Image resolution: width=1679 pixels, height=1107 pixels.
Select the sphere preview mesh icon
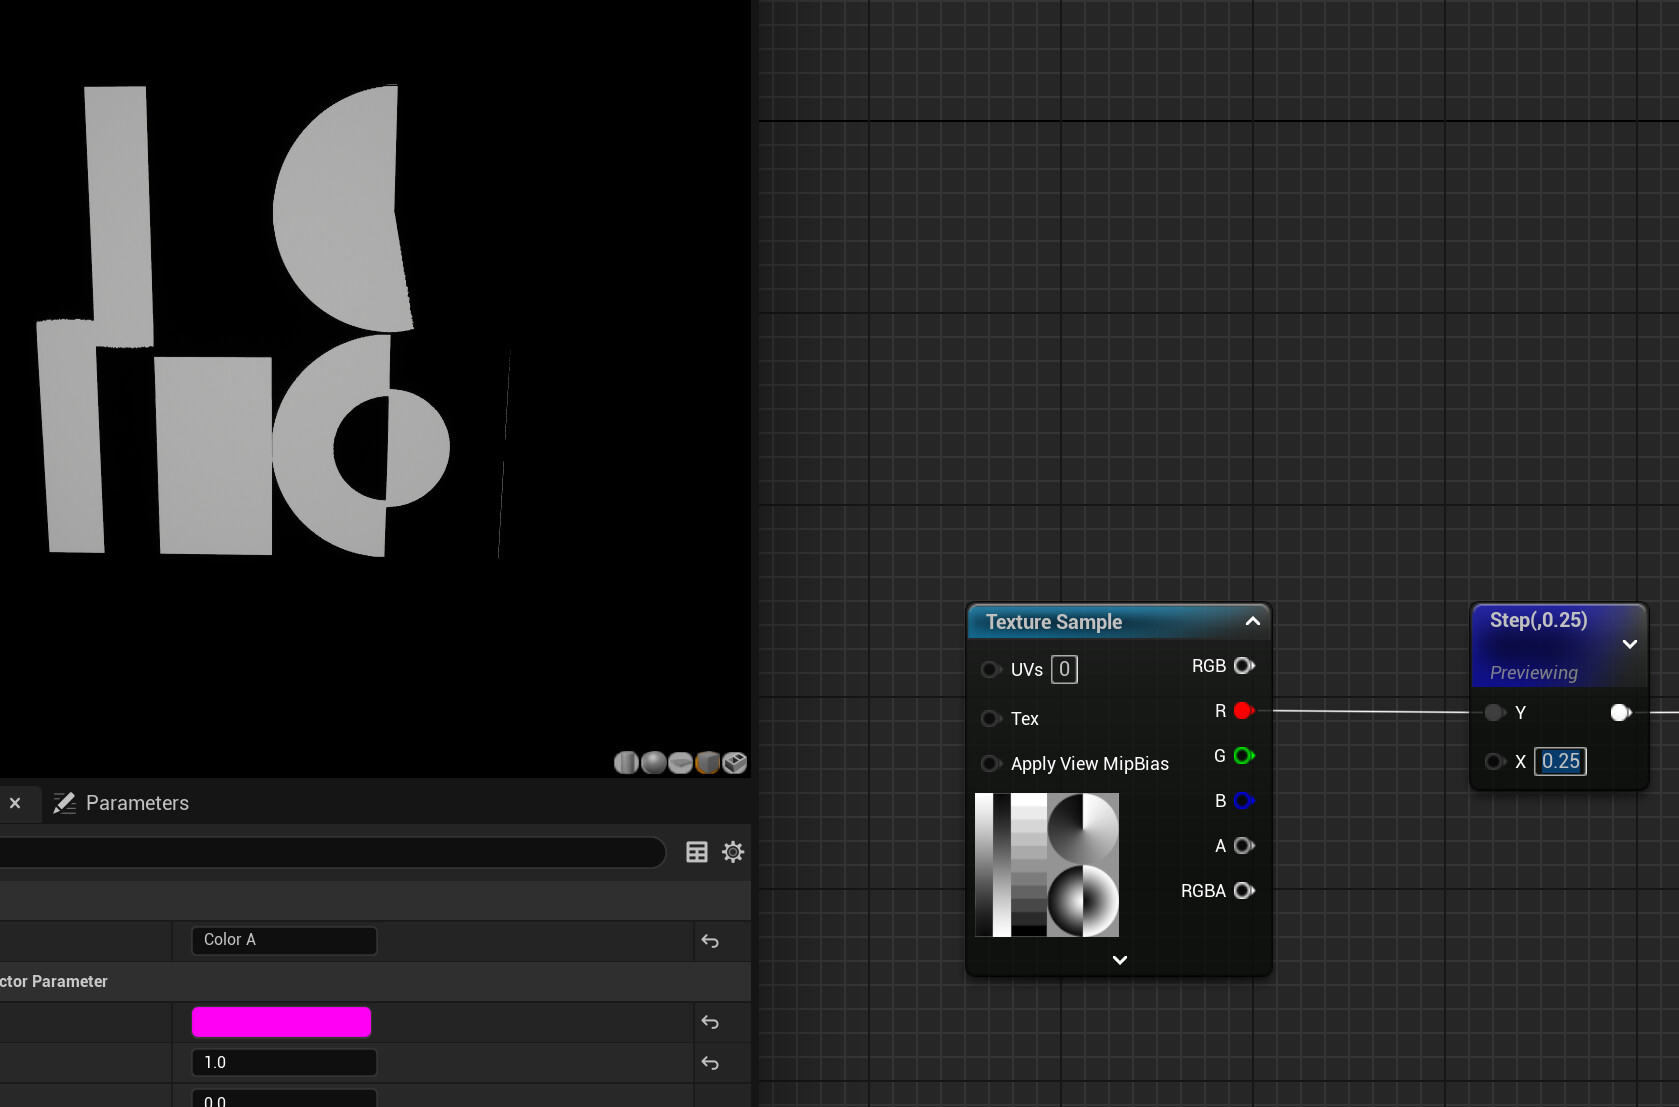(x=653, y=763)
